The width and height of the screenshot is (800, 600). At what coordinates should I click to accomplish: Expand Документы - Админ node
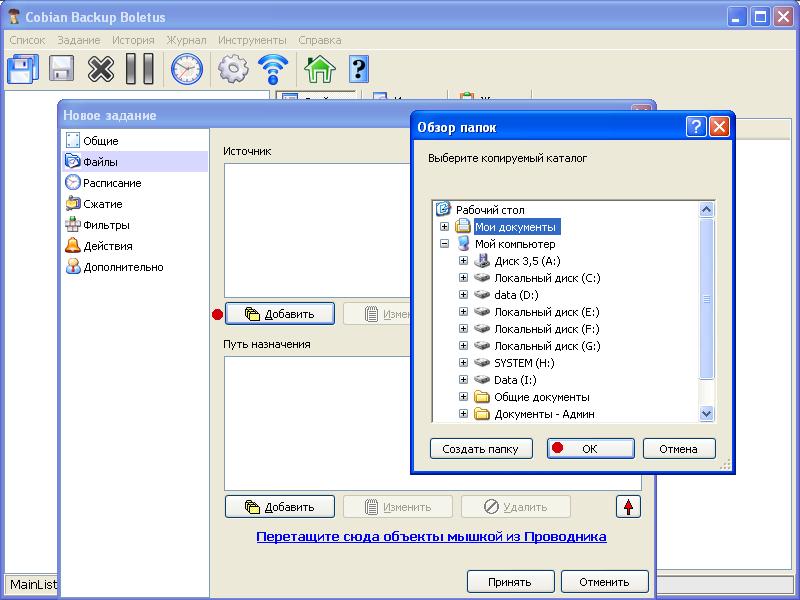point(463,413)
